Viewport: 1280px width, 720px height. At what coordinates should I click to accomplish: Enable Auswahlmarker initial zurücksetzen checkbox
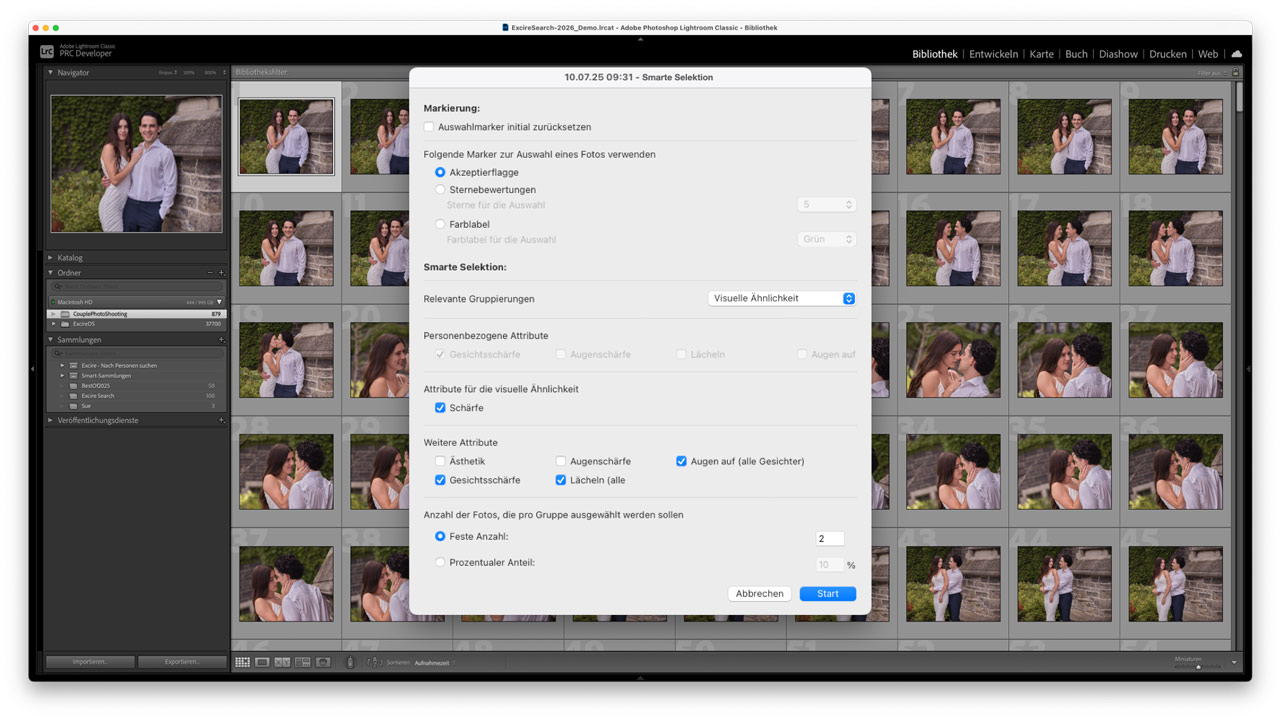pyautogui.click(x=429, y=127)
